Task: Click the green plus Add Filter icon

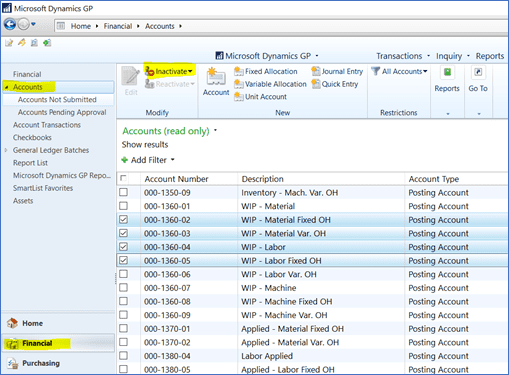Action: point(125,160)
